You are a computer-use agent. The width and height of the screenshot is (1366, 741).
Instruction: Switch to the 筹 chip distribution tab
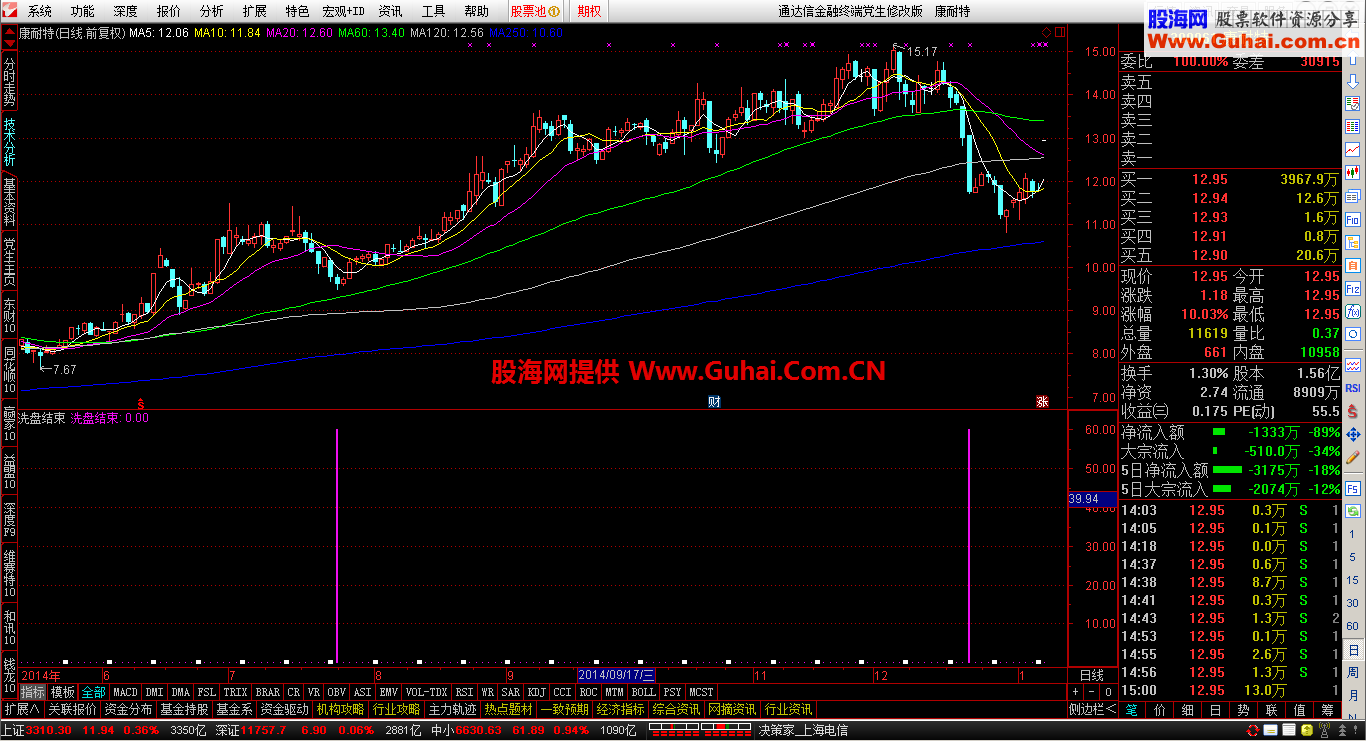pyautogui.click(x=1326, y=709)
